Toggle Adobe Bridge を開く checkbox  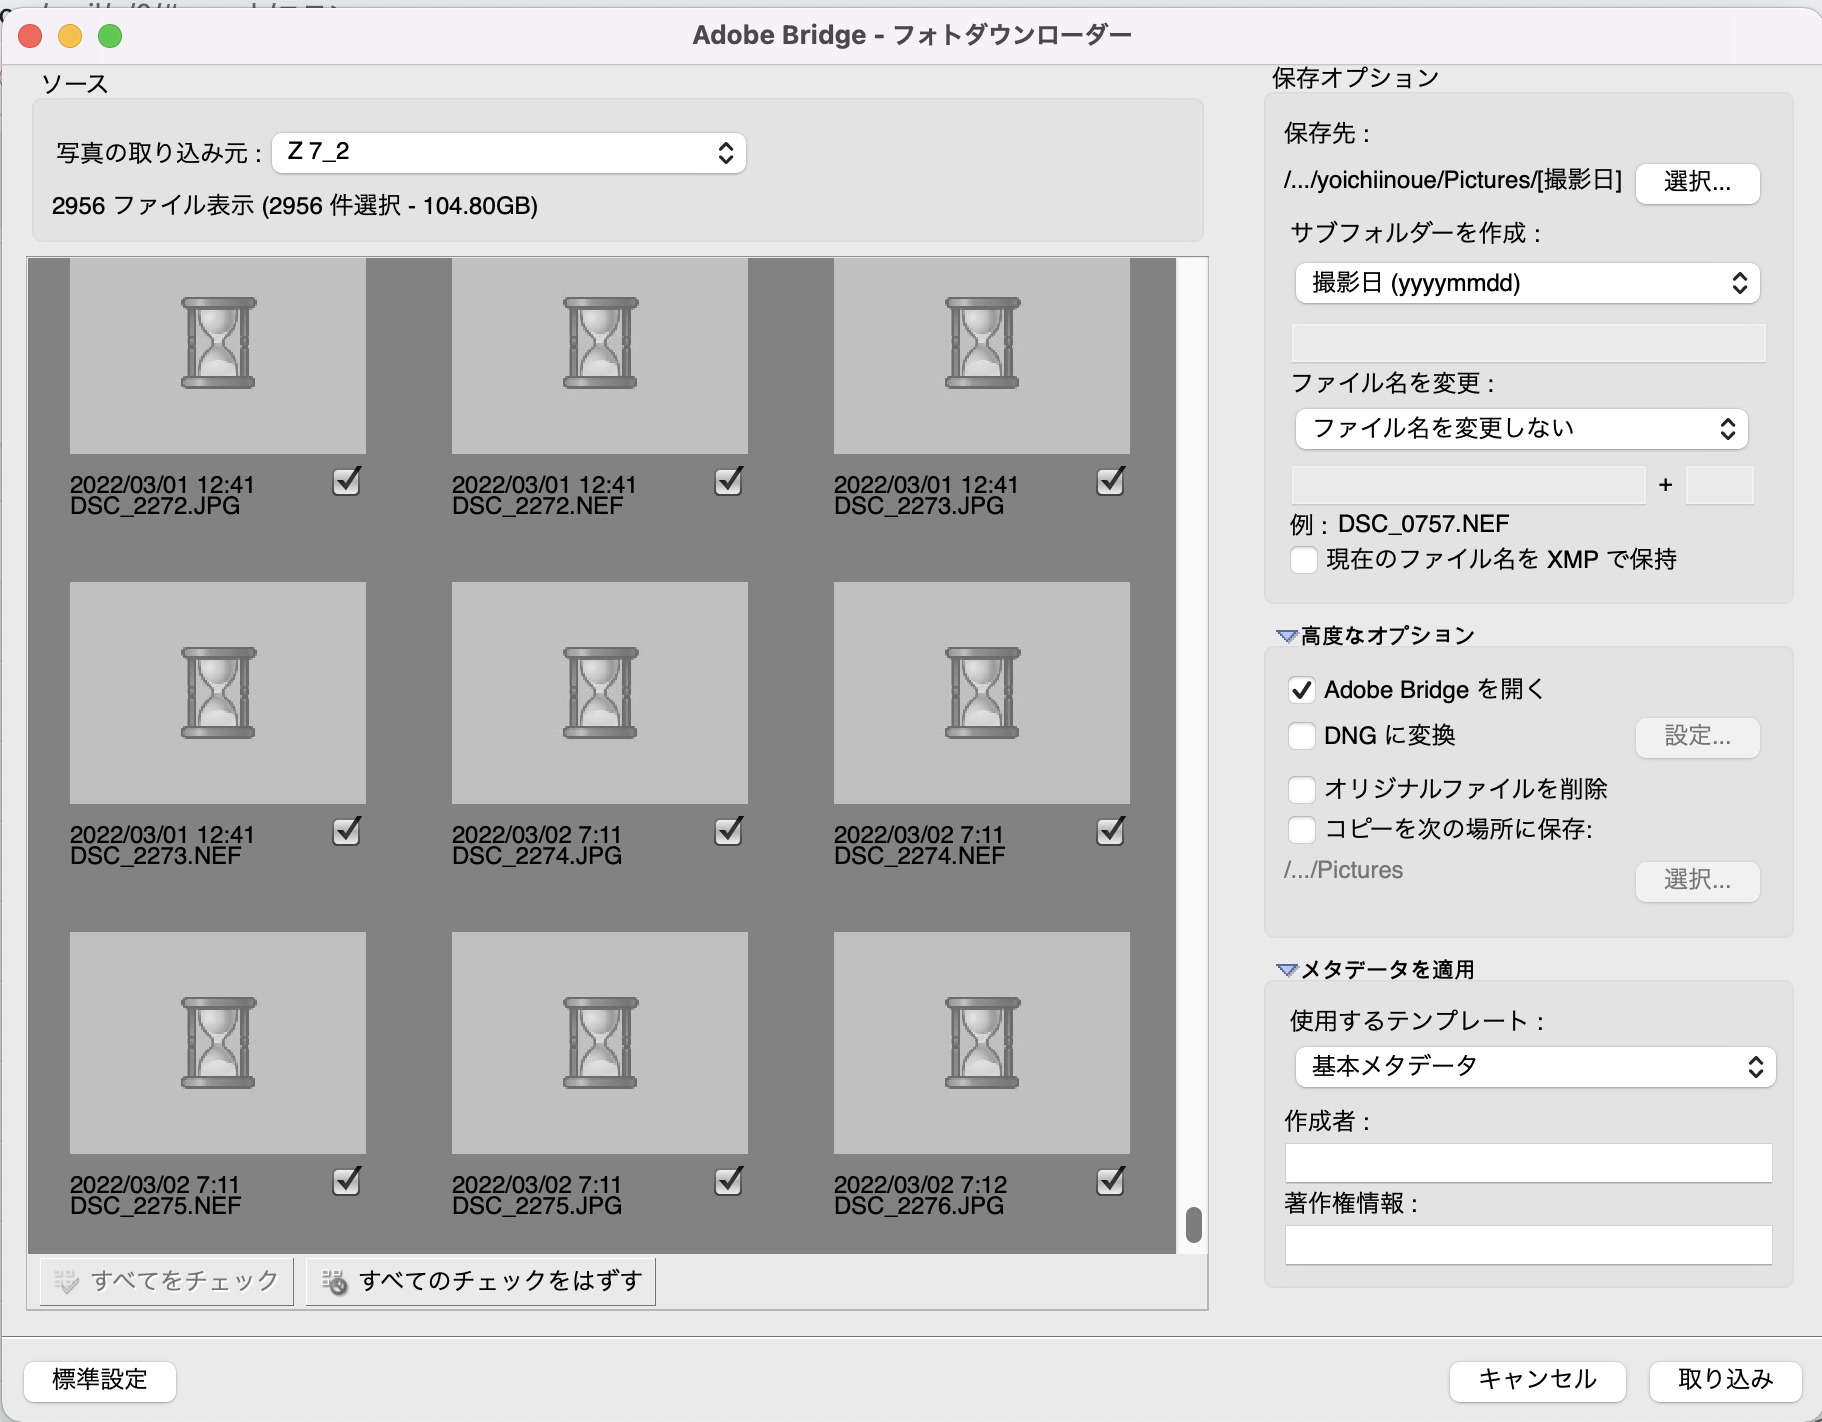tap(1302, 690)
